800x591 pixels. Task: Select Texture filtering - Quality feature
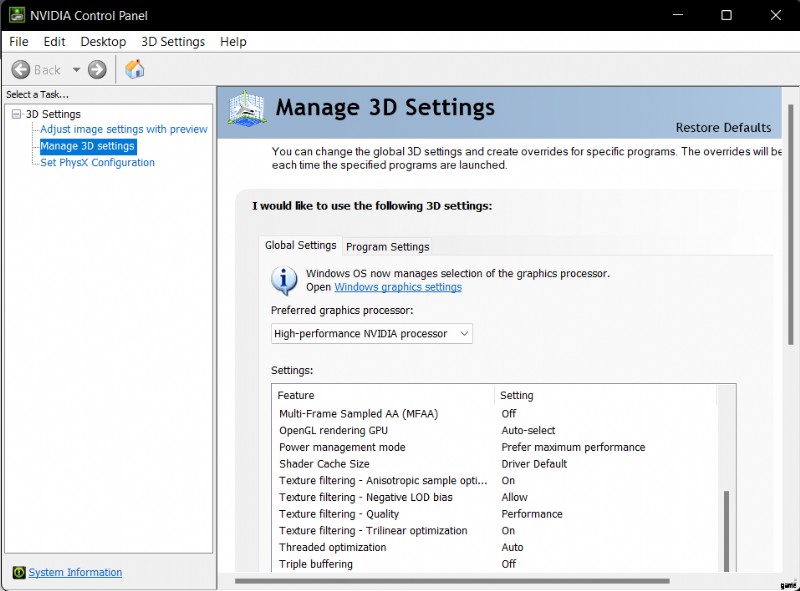pos(339,514)
